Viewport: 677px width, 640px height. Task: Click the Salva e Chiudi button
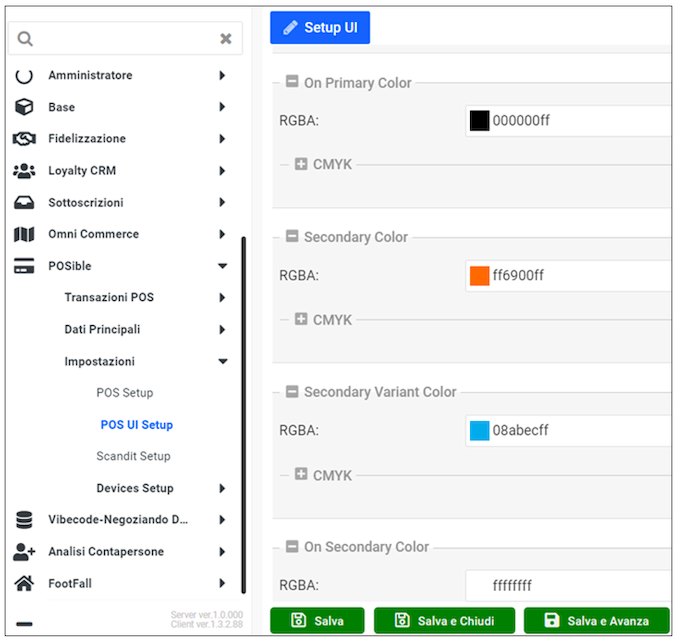444,621
